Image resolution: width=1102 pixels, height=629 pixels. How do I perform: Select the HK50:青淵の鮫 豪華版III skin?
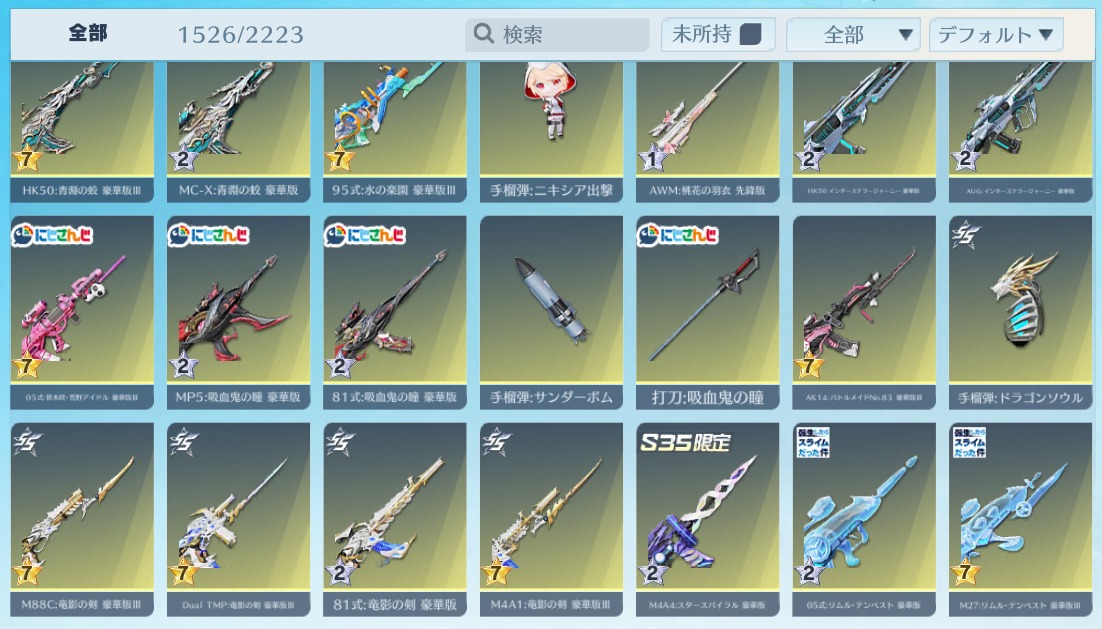82,131
